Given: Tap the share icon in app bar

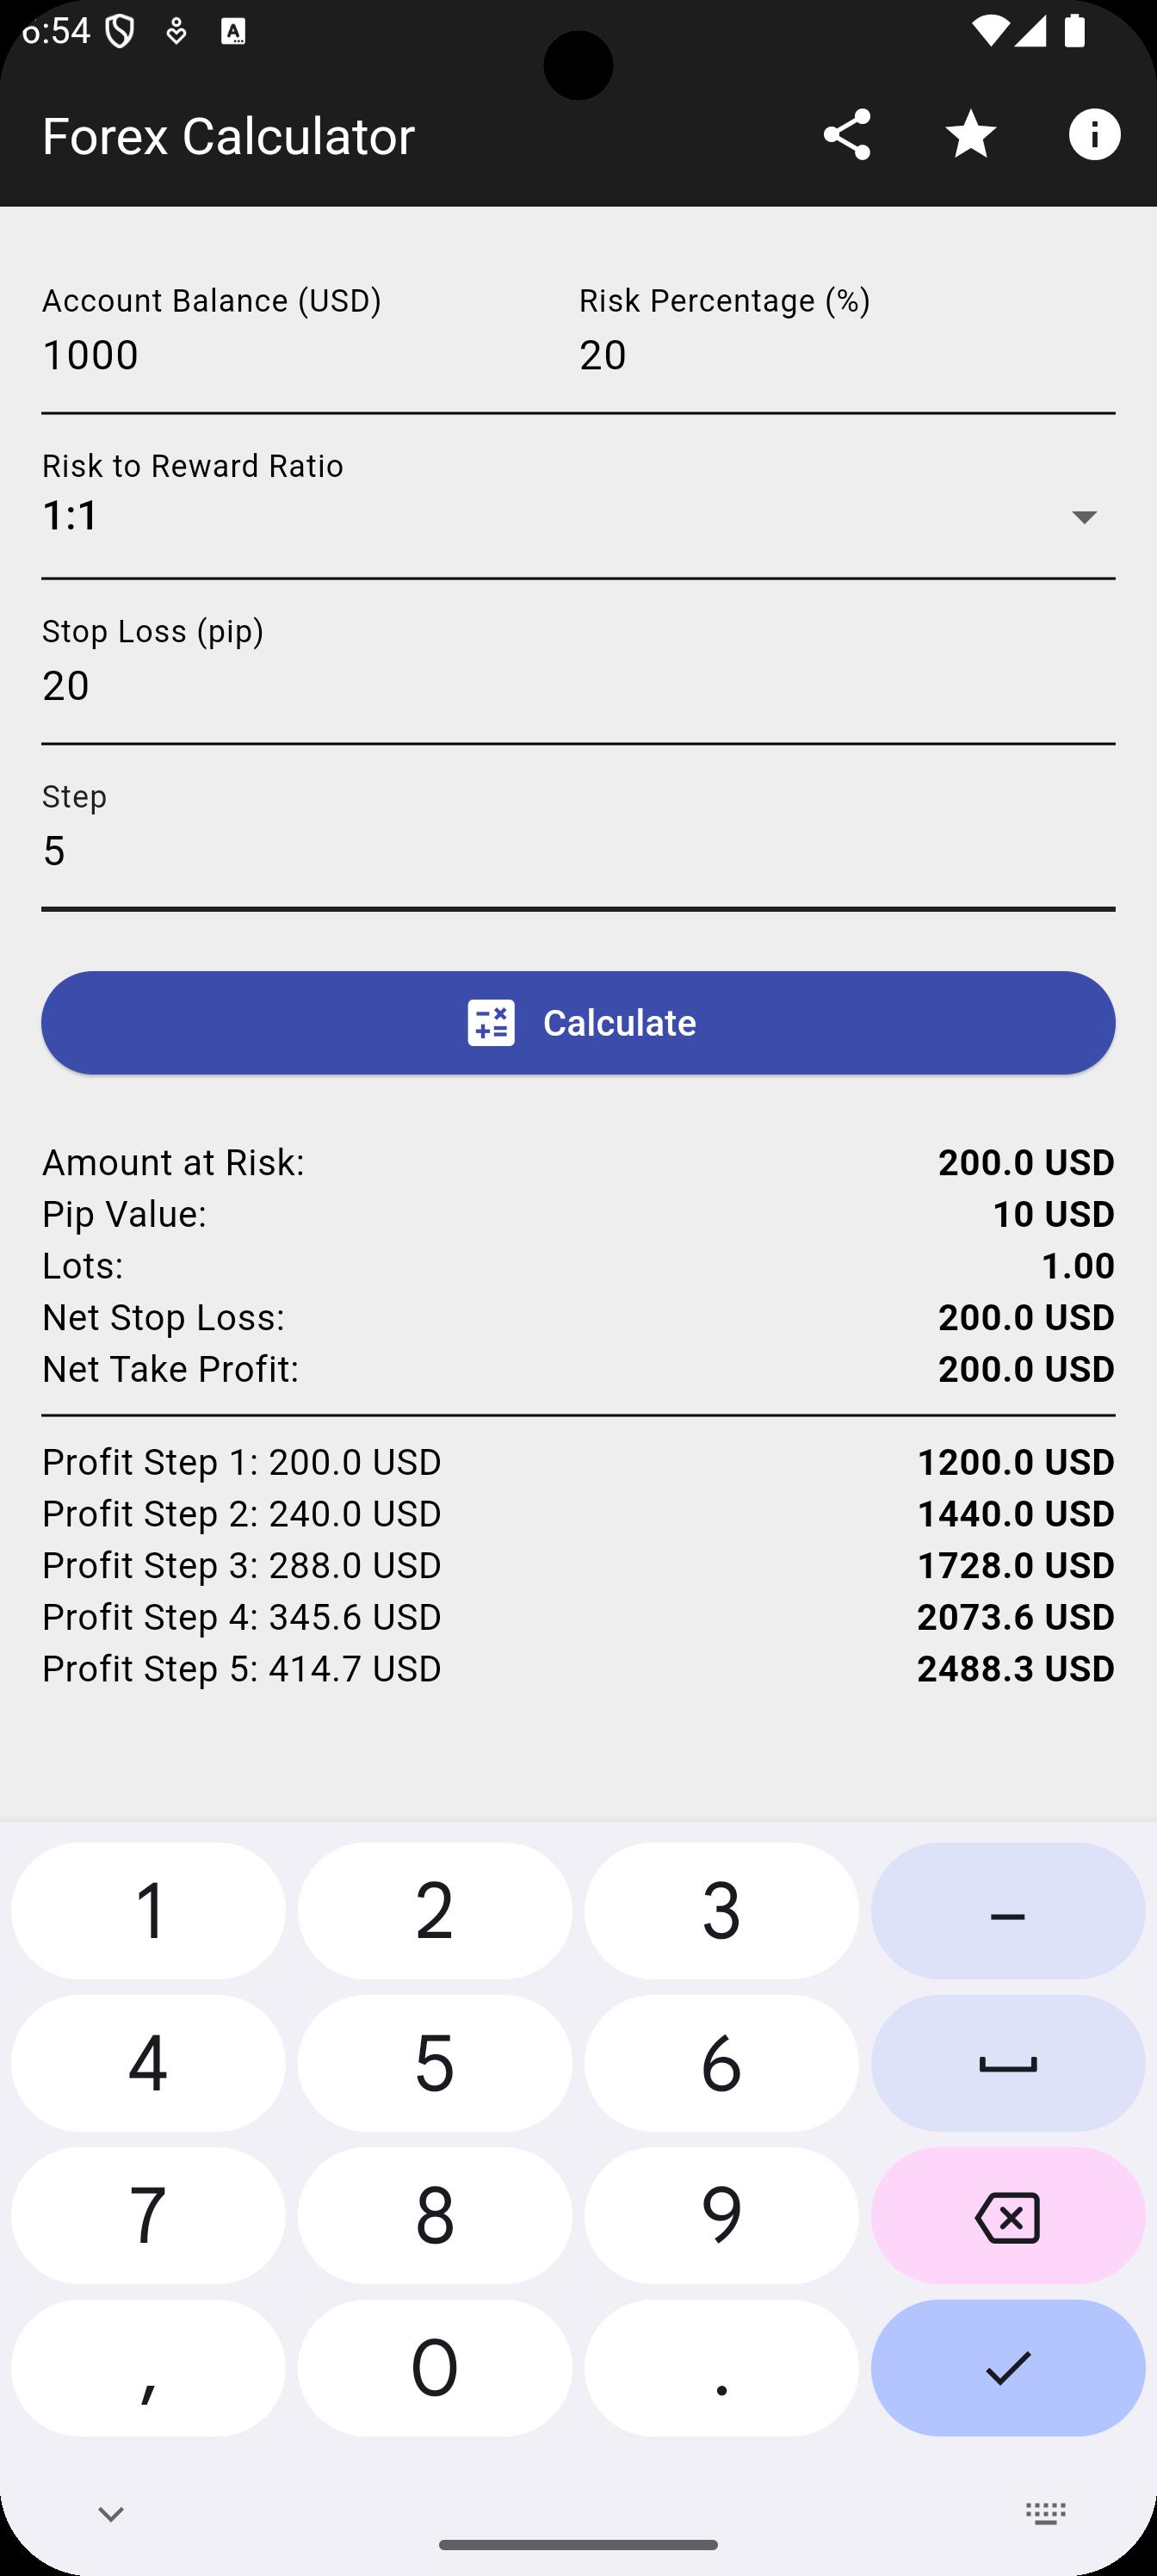Looking at the screenshot, I should click(846, 135).
